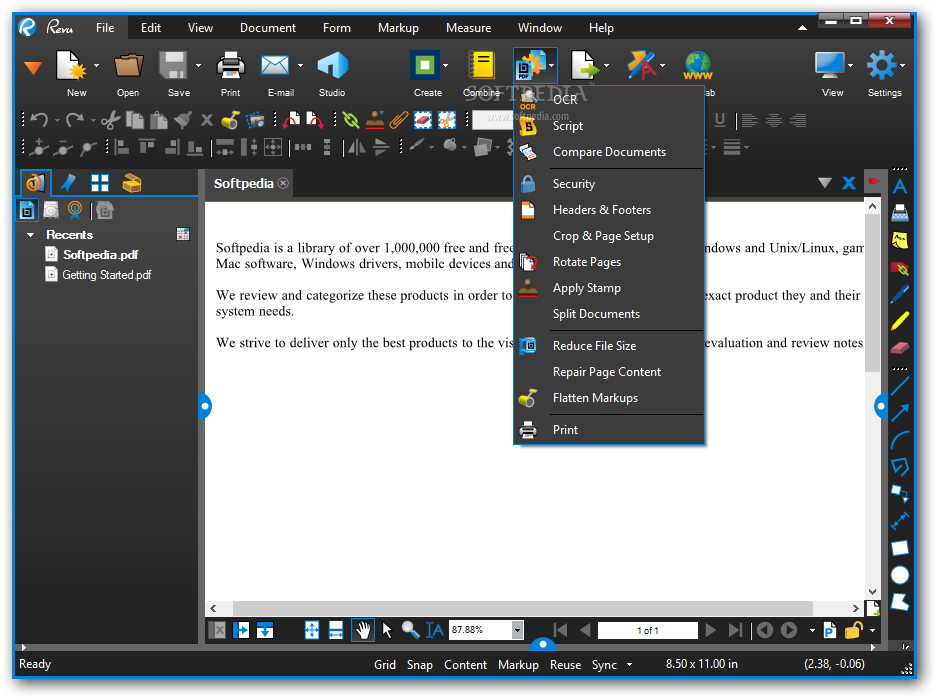Click the page number input field
This screenshot has width=937, height=699.
[648, 630]
